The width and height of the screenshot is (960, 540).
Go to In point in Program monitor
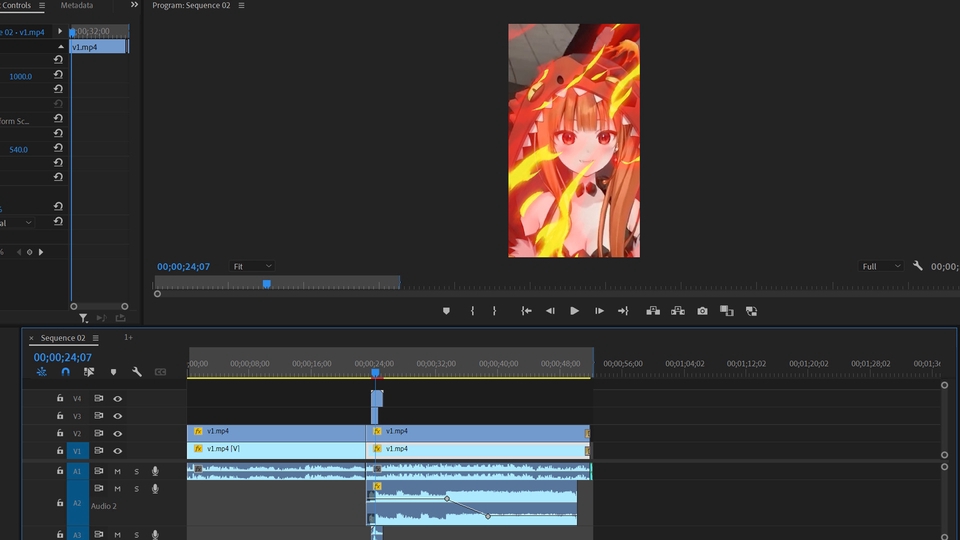coord(526,311)
